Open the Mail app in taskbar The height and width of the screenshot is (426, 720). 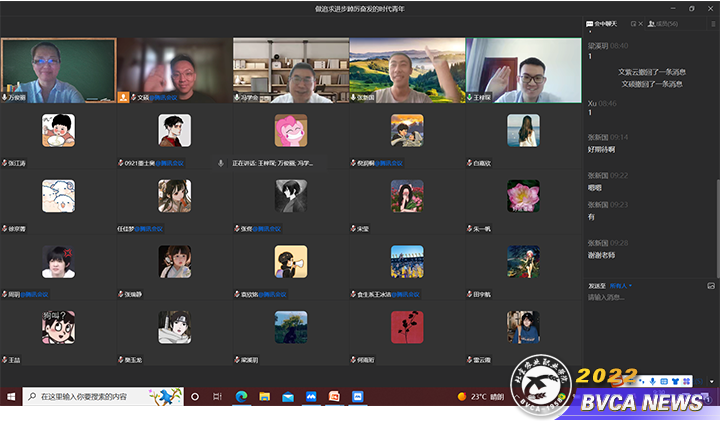point(288,397)
